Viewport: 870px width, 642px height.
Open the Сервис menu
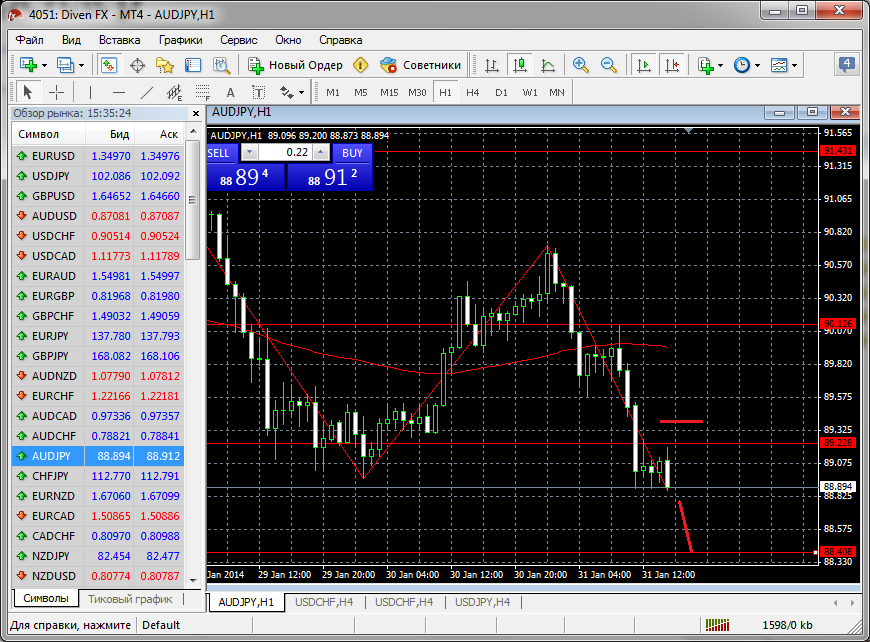[239, 40]
